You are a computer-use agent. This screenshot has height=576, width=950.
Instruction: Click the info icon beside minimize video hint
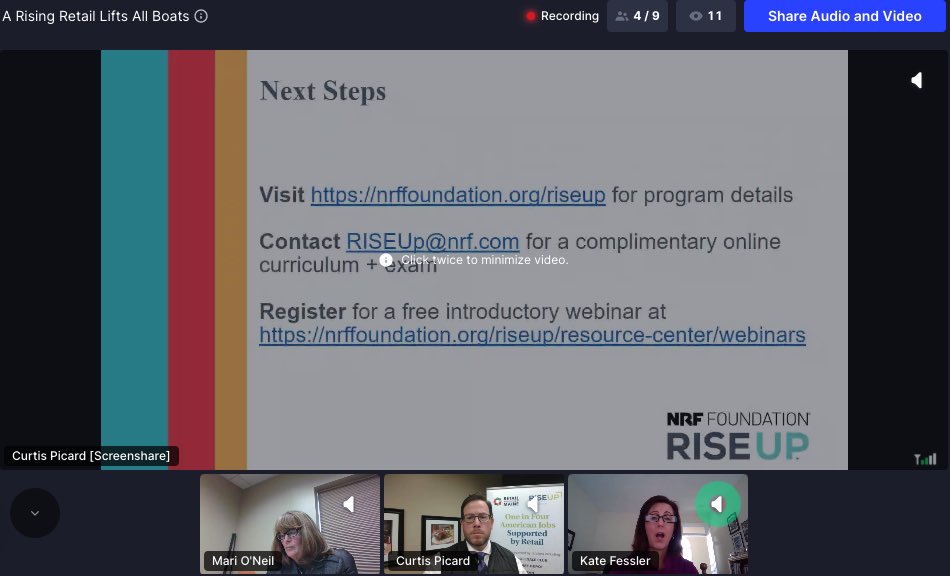pyautogui.click(x=386, y=260)
